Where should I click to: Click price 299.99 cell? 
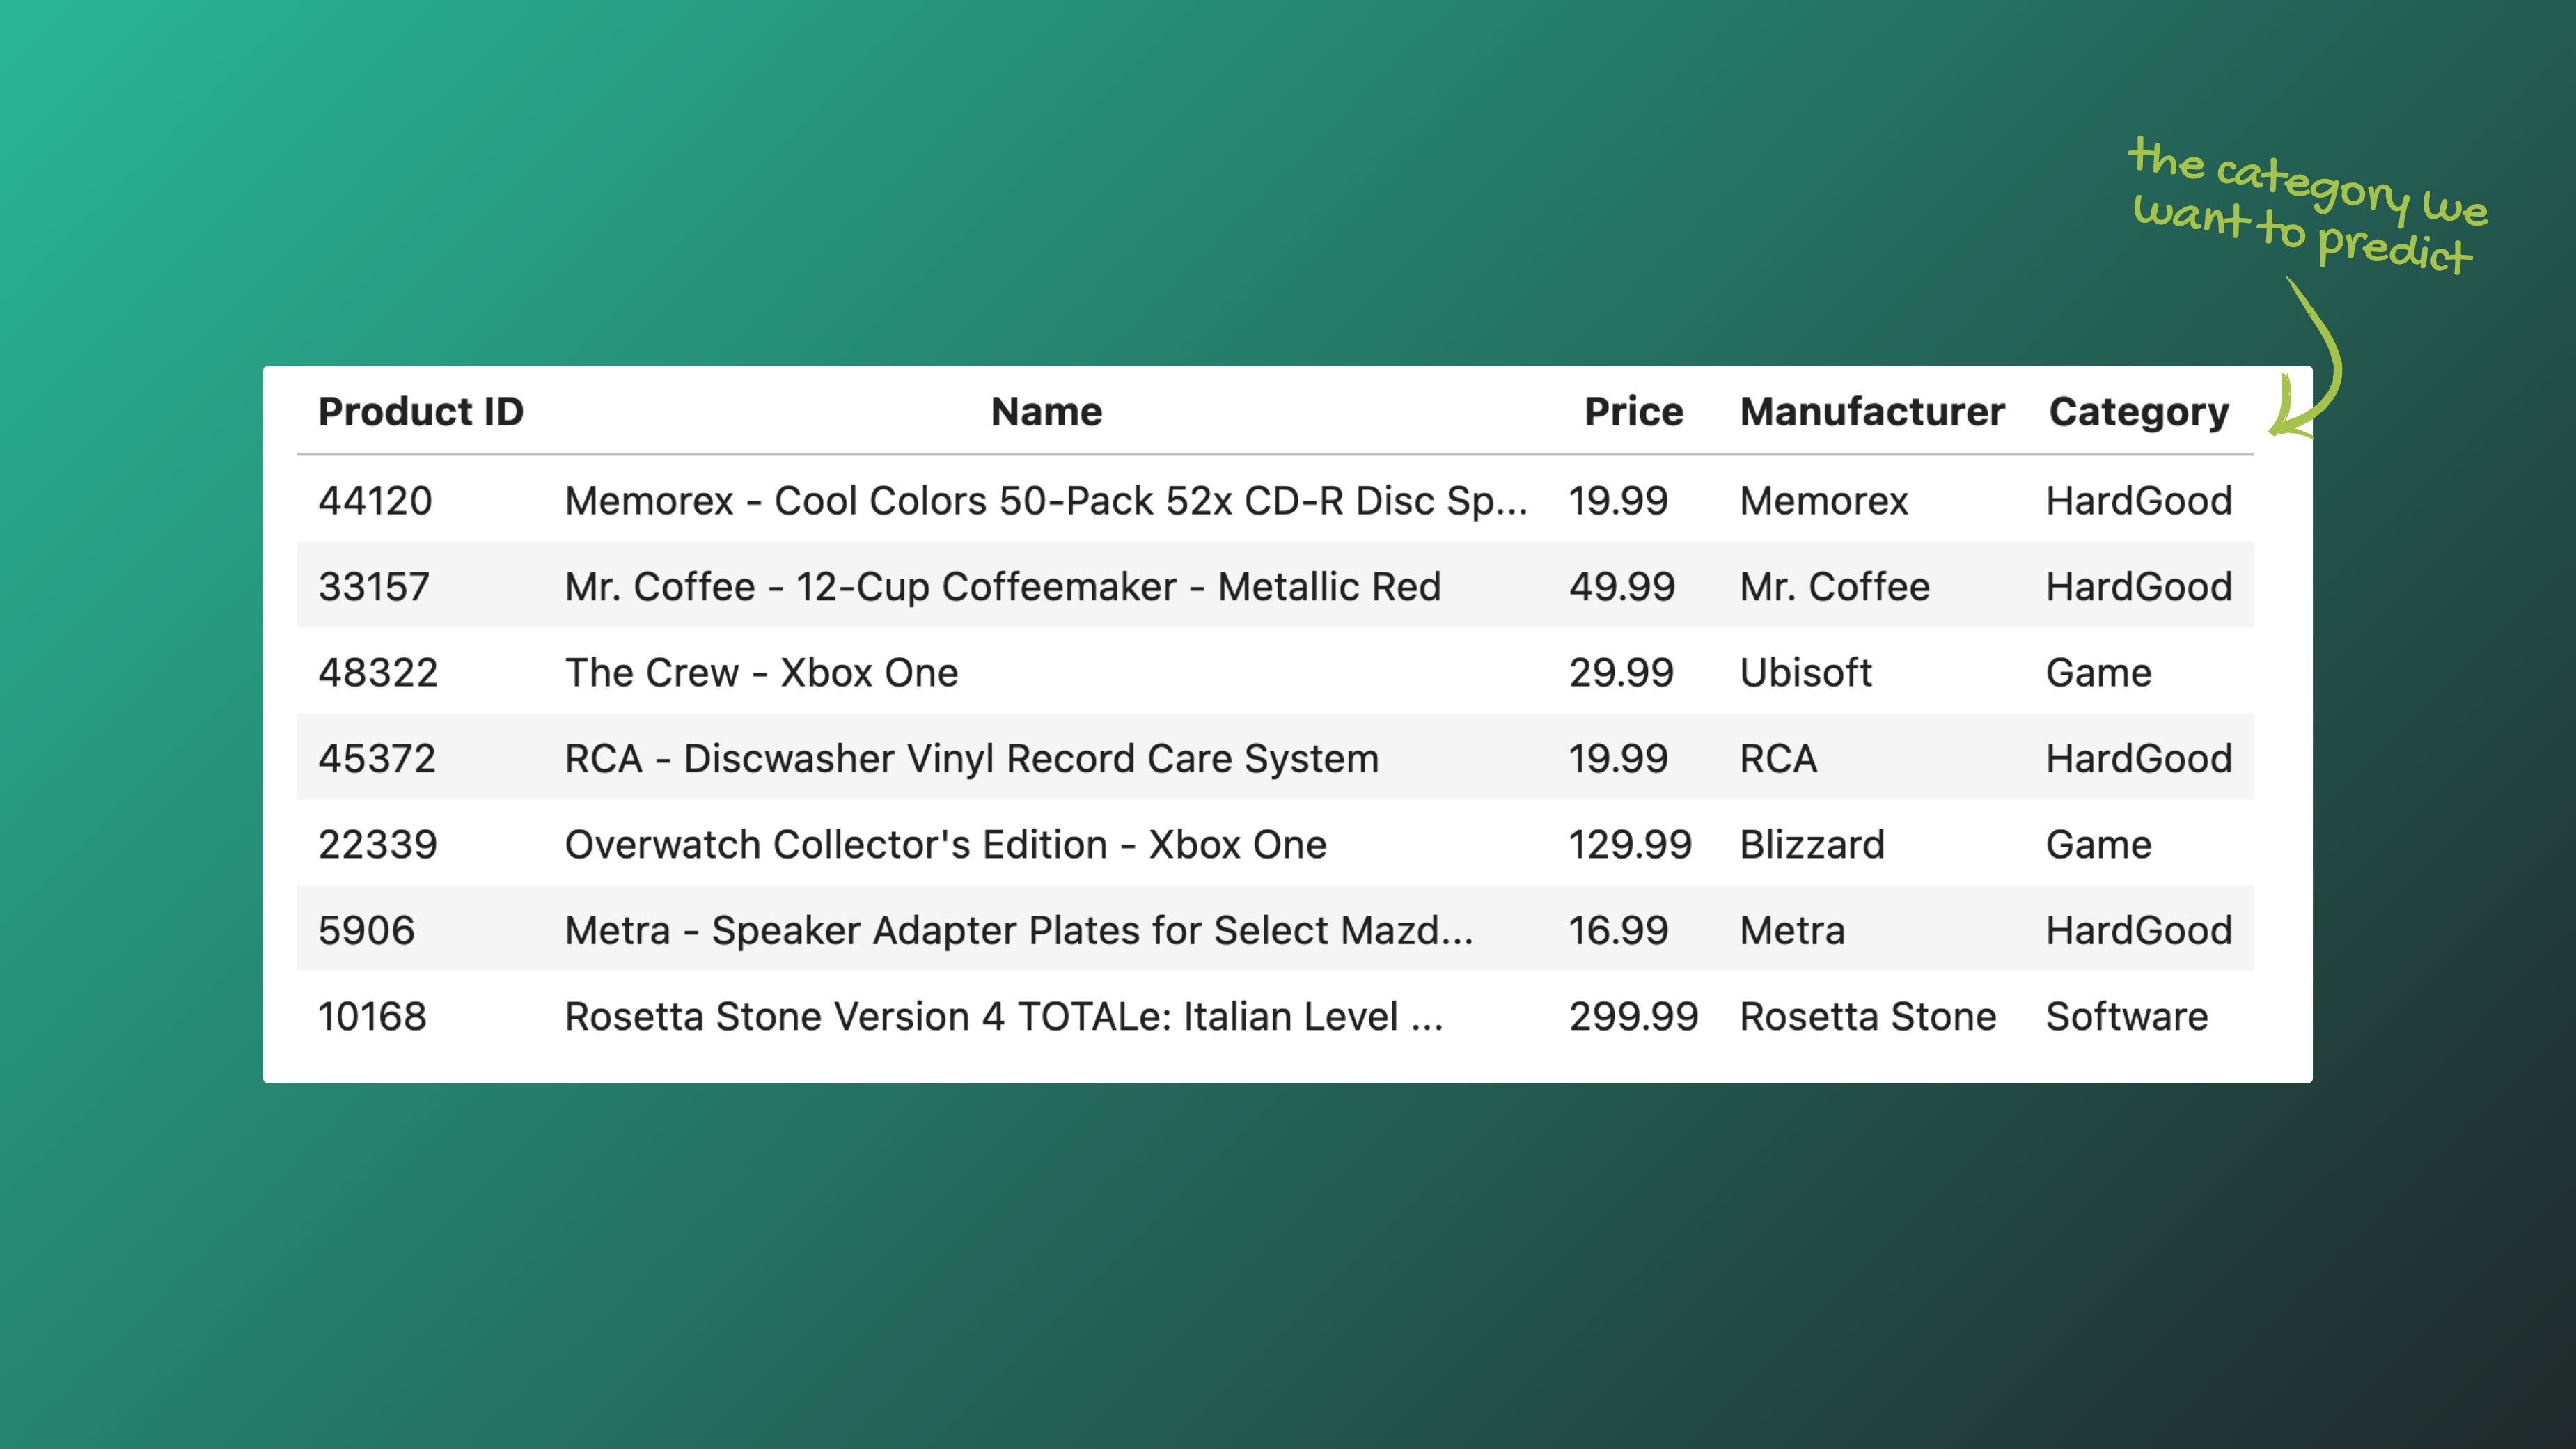(x=1633, y=1016)
